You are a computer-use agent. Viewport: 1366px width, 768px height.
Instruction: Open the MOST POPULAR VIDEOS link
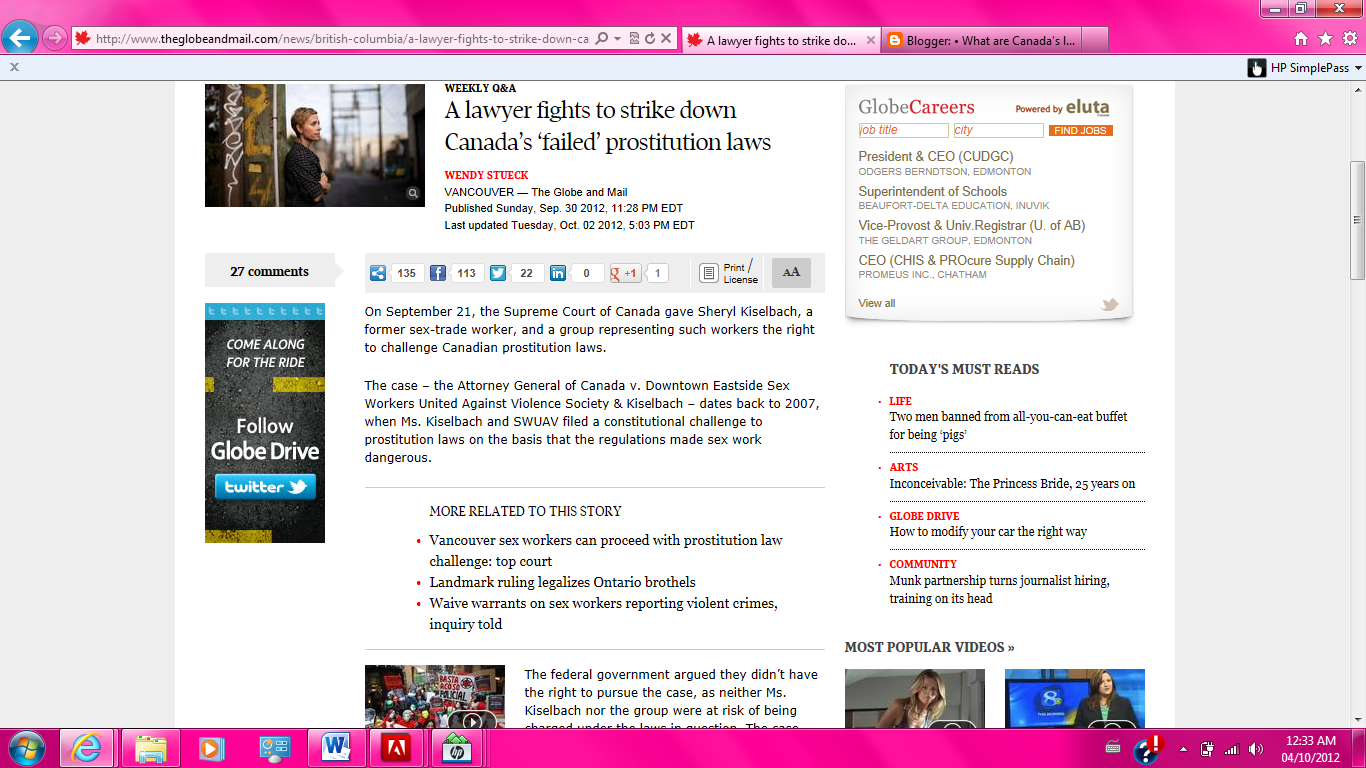click(930, 647)
